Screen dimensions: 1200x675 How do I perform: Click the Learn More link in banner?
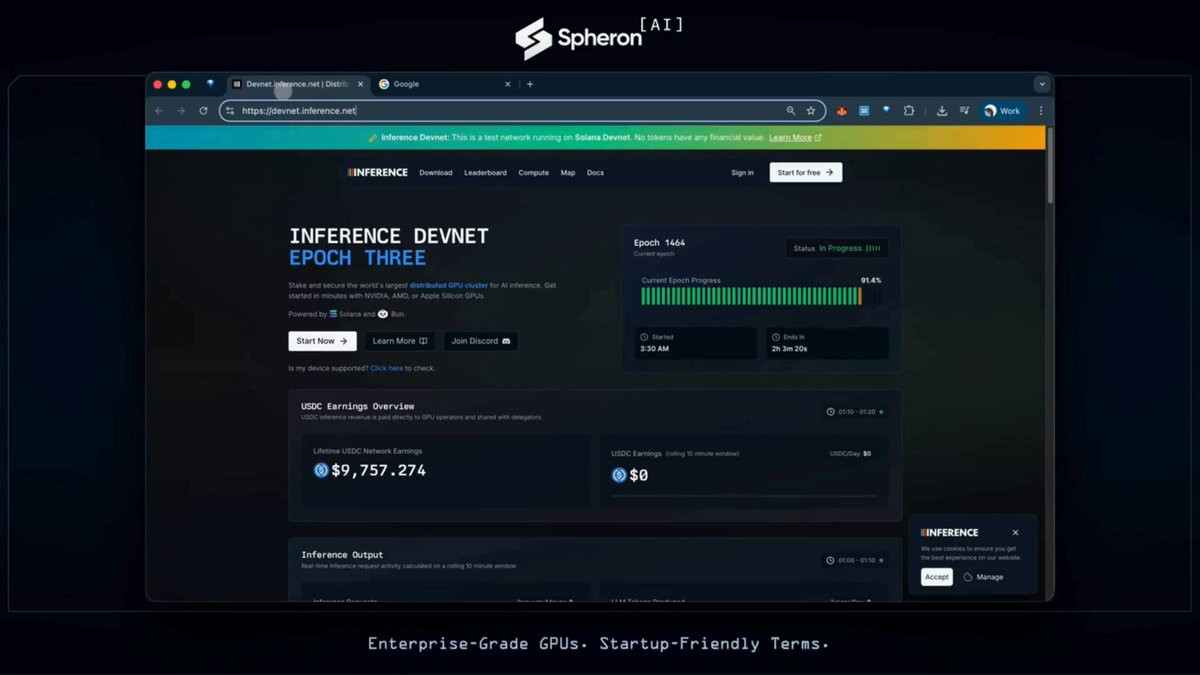pyautogui.click(x=795, y=137)
